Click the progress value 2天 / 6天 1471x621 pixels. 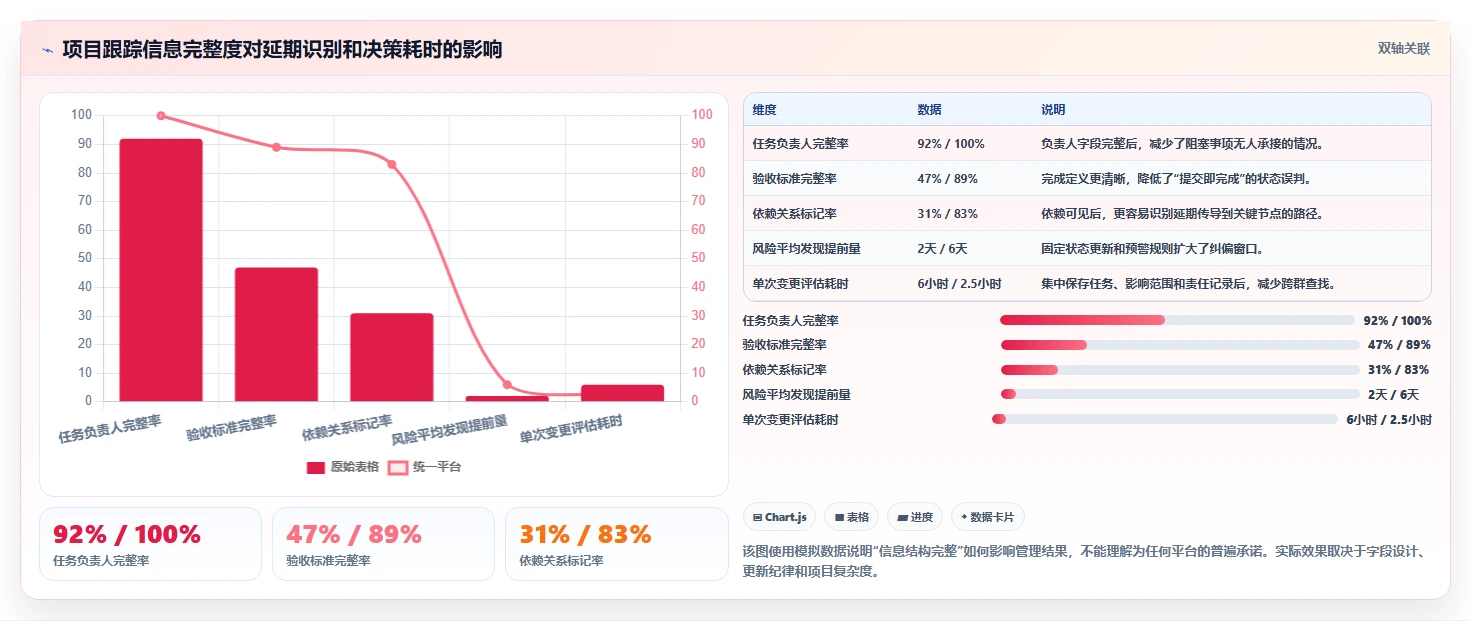click(1393, 395)
